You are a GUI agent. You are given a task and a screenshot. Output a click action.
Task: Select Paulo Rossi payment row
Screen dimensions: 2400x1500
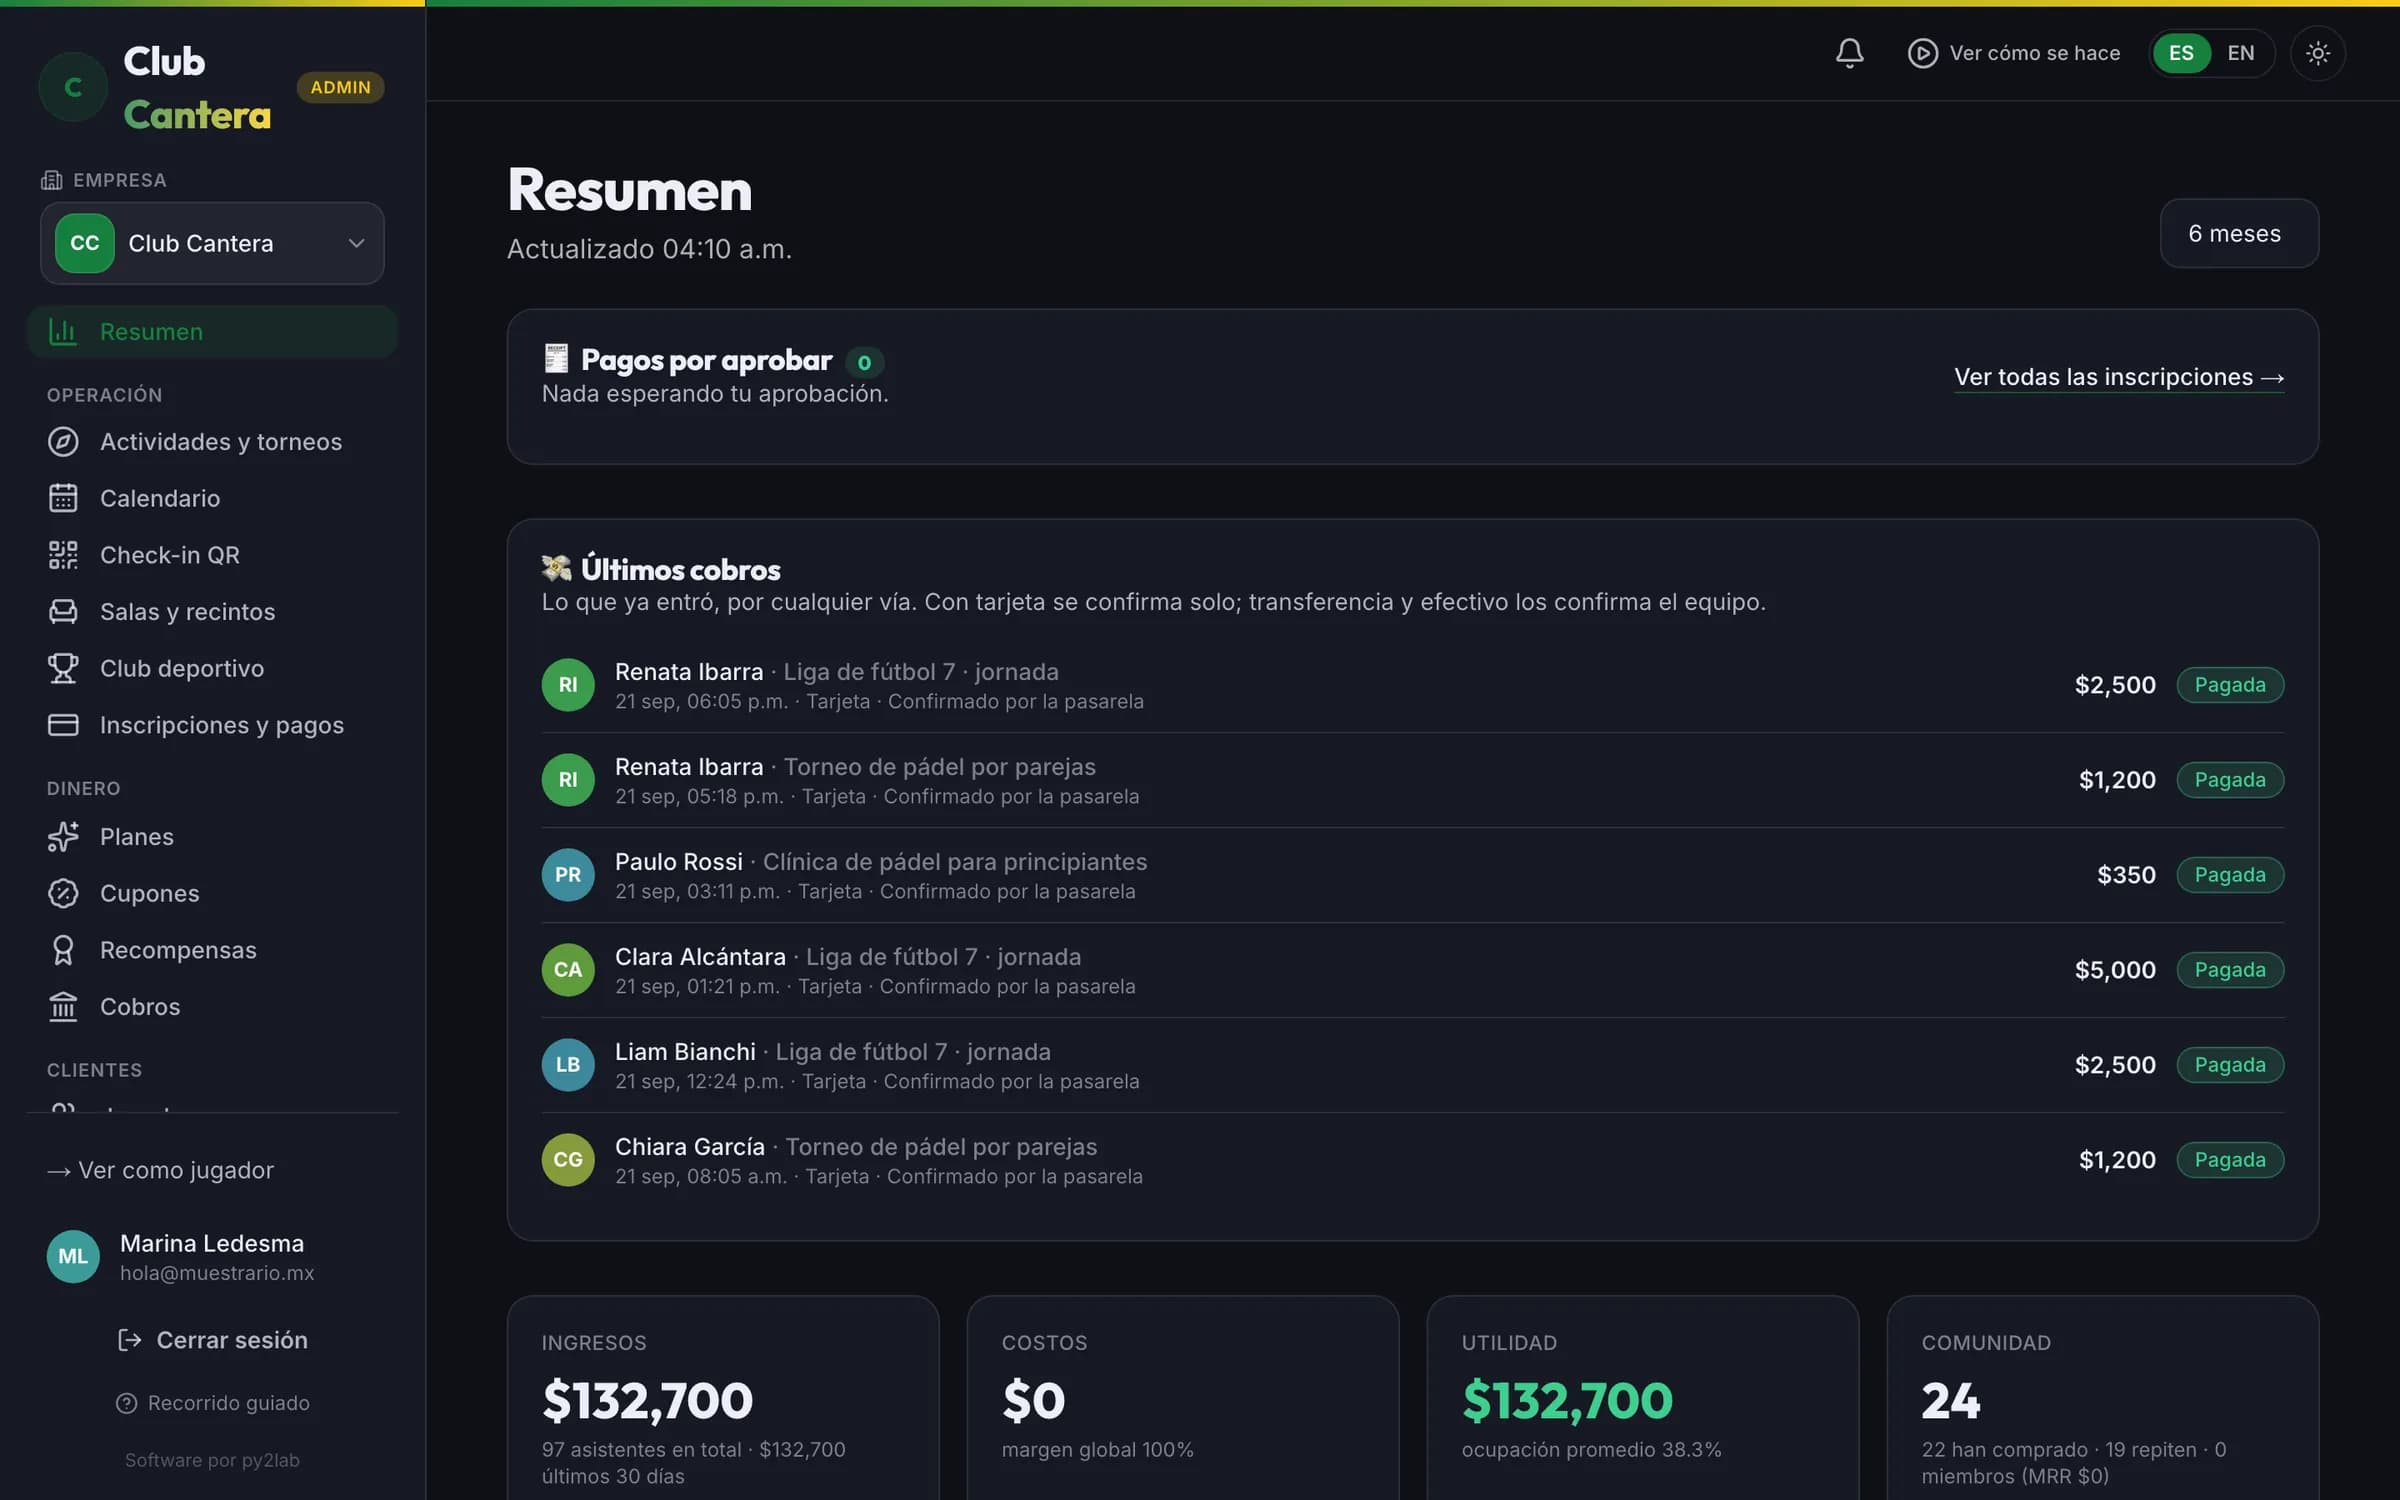coord(1412,875)
